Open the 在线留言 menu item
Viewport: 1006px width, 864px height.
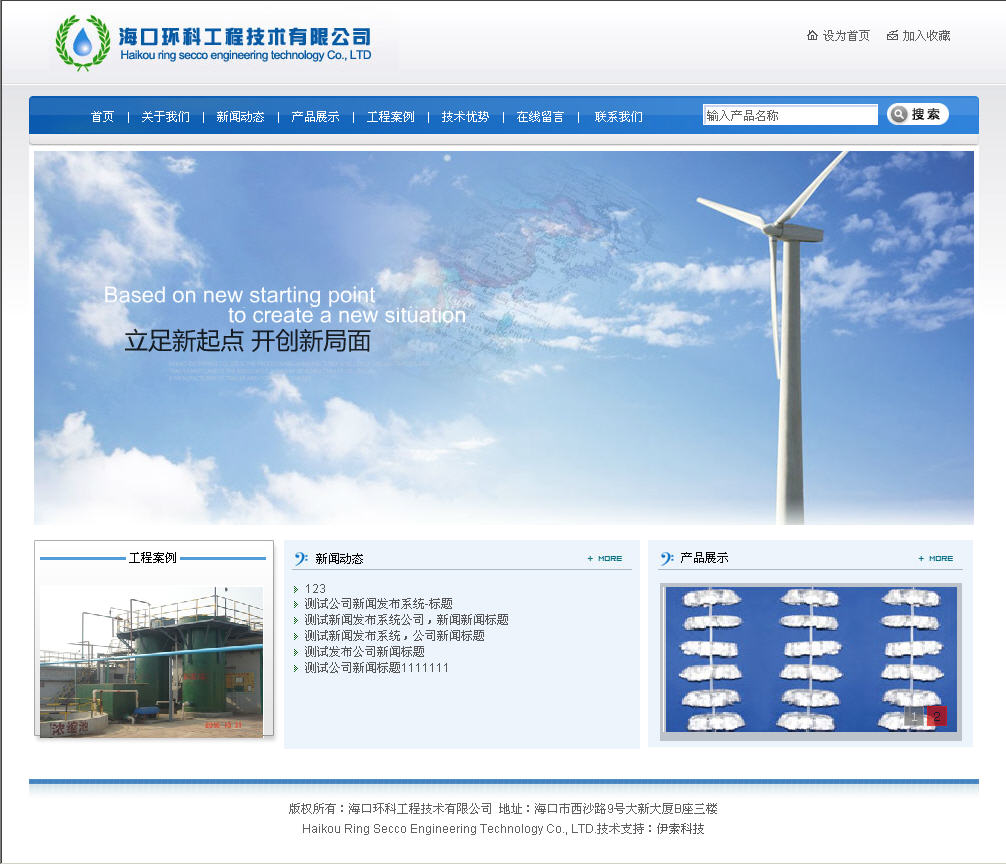tap(540, 117)
